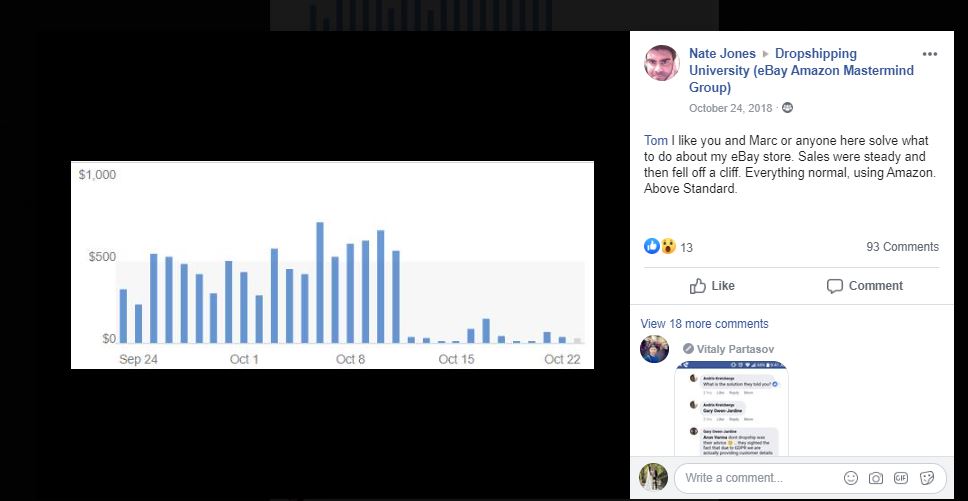
Task: Click Vitaly Partasov commenter avatar
Action: (x=655, y=349)
